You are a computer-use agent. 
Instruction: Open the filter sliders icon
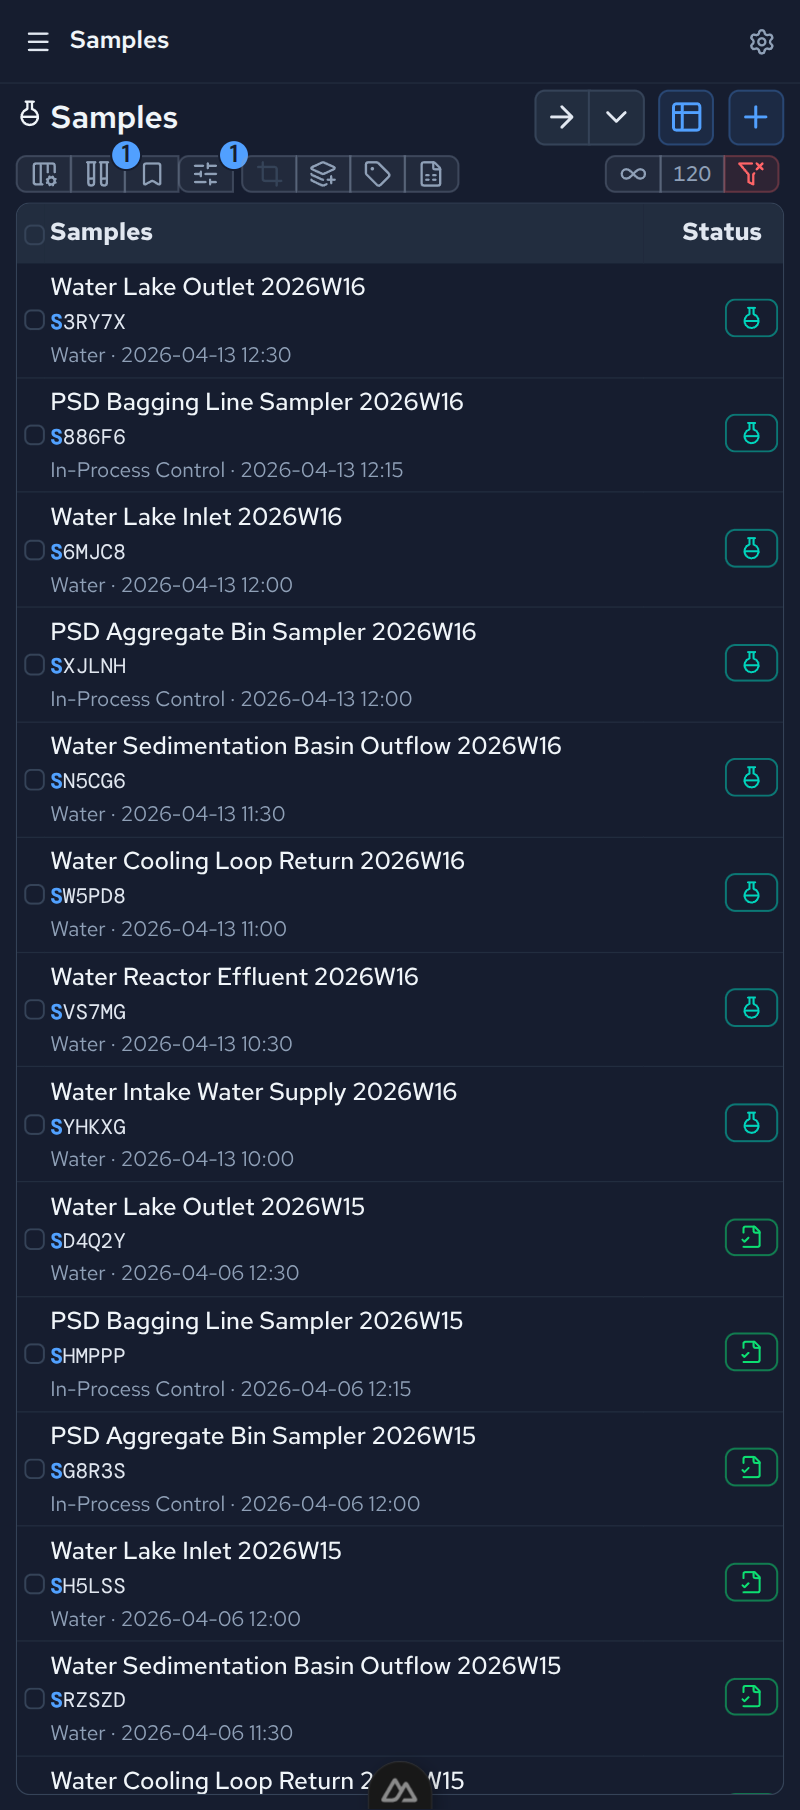(206, 174)
